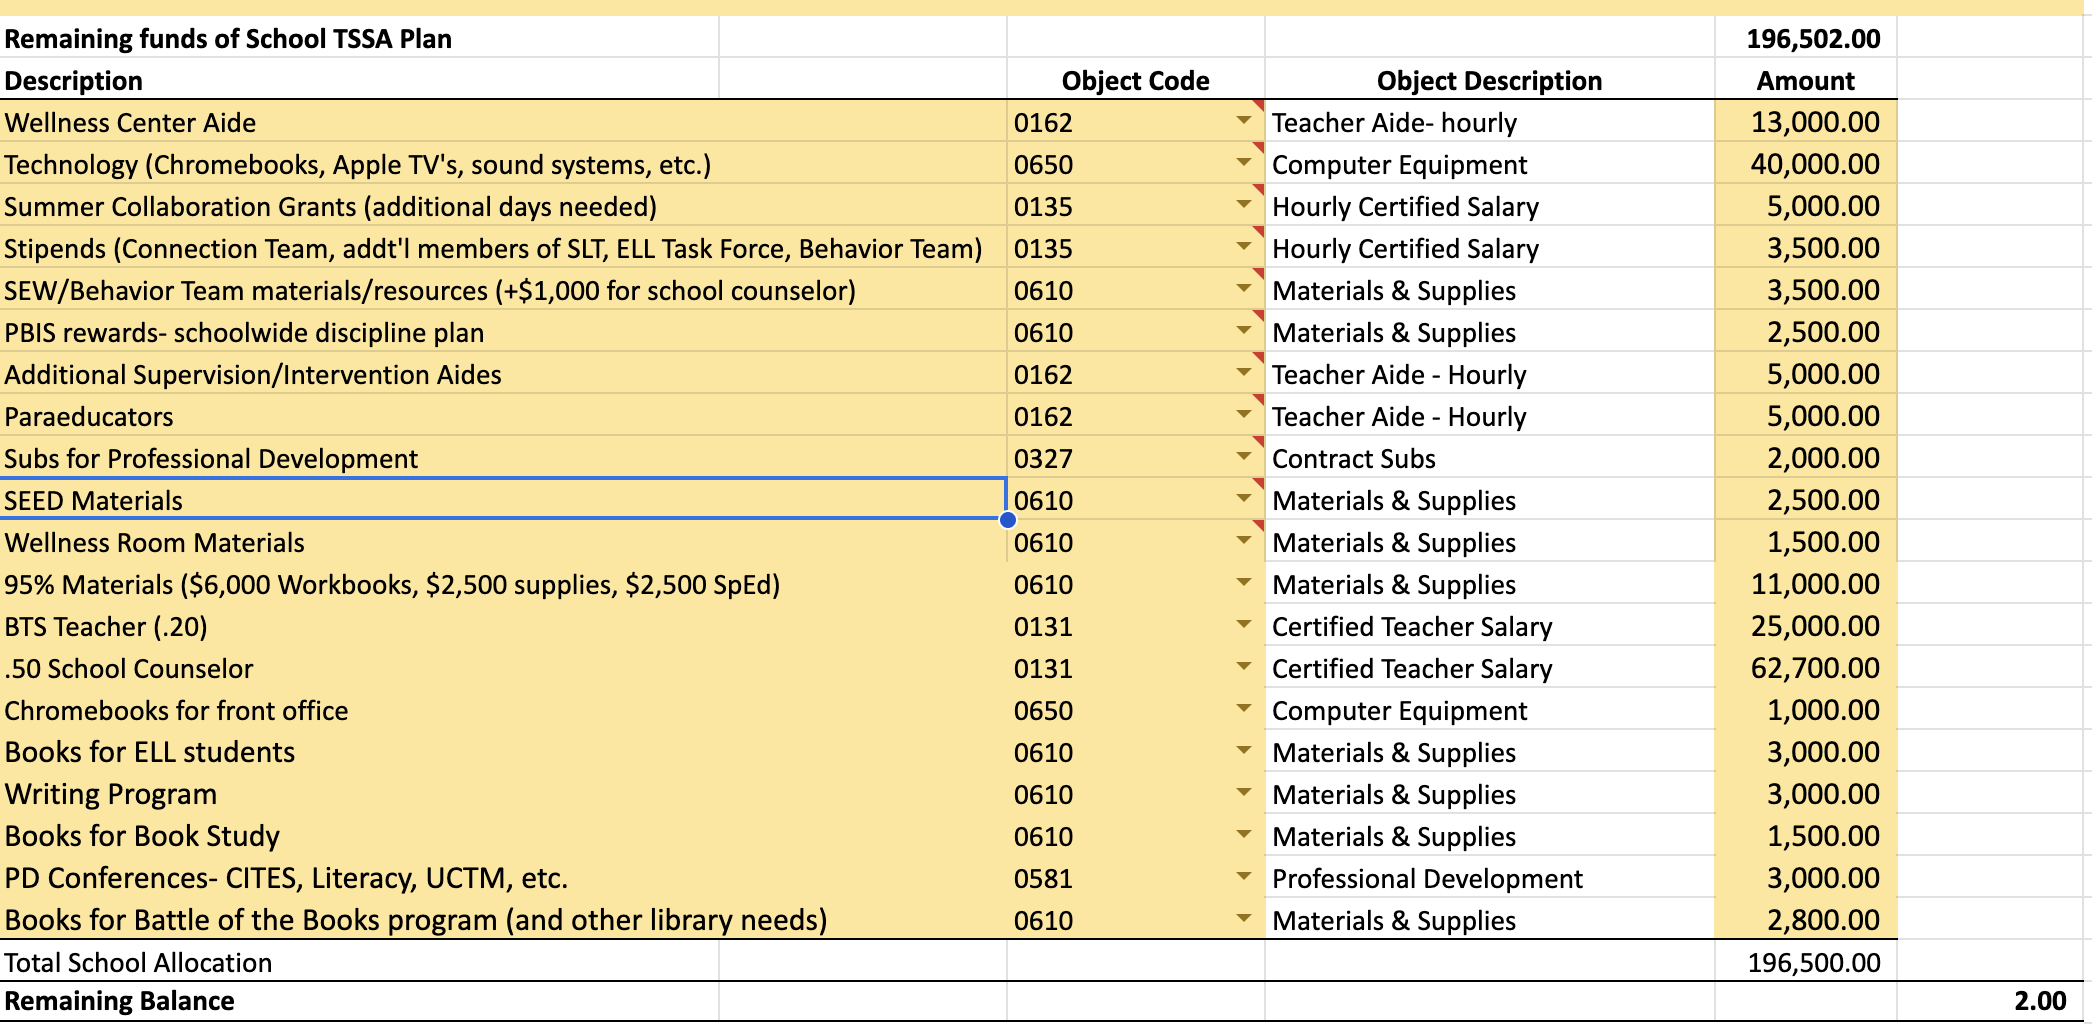Screen dimensions: 2092x1024
Task: Click the Amount column header cell
Action: click(1805, 80)
